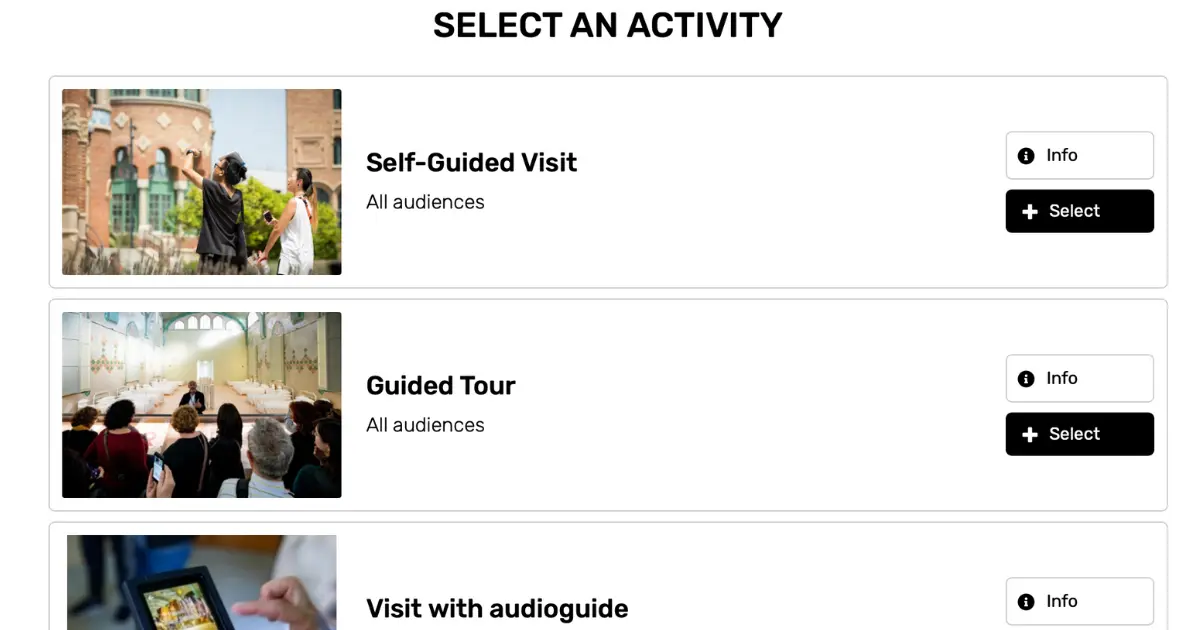Open Info for the Guided Tour
The image size is (1200, 630).
pos(1080,379)
